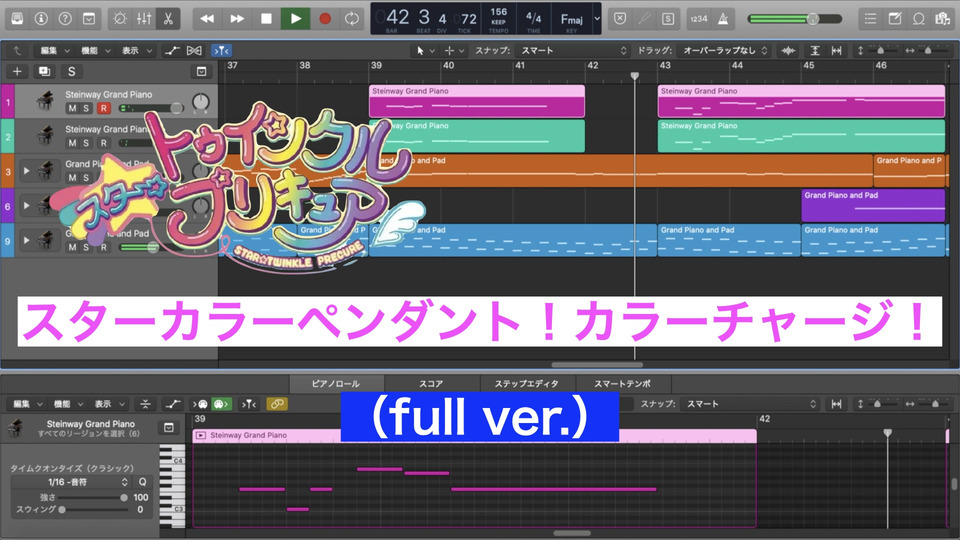The height and width of the screenshot is (540, 960).
Task: Open tracks area 表示 menu
Action: tap(137, 51)
